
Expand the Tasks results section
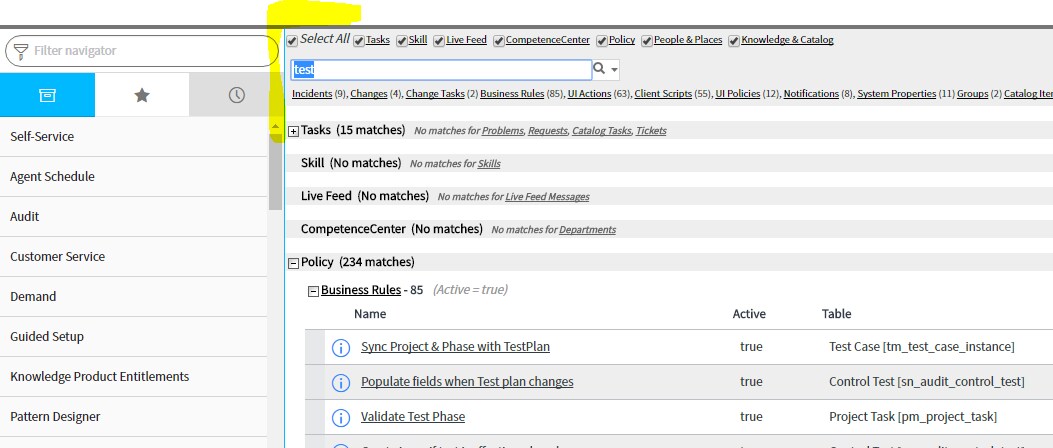coord(293,132)
